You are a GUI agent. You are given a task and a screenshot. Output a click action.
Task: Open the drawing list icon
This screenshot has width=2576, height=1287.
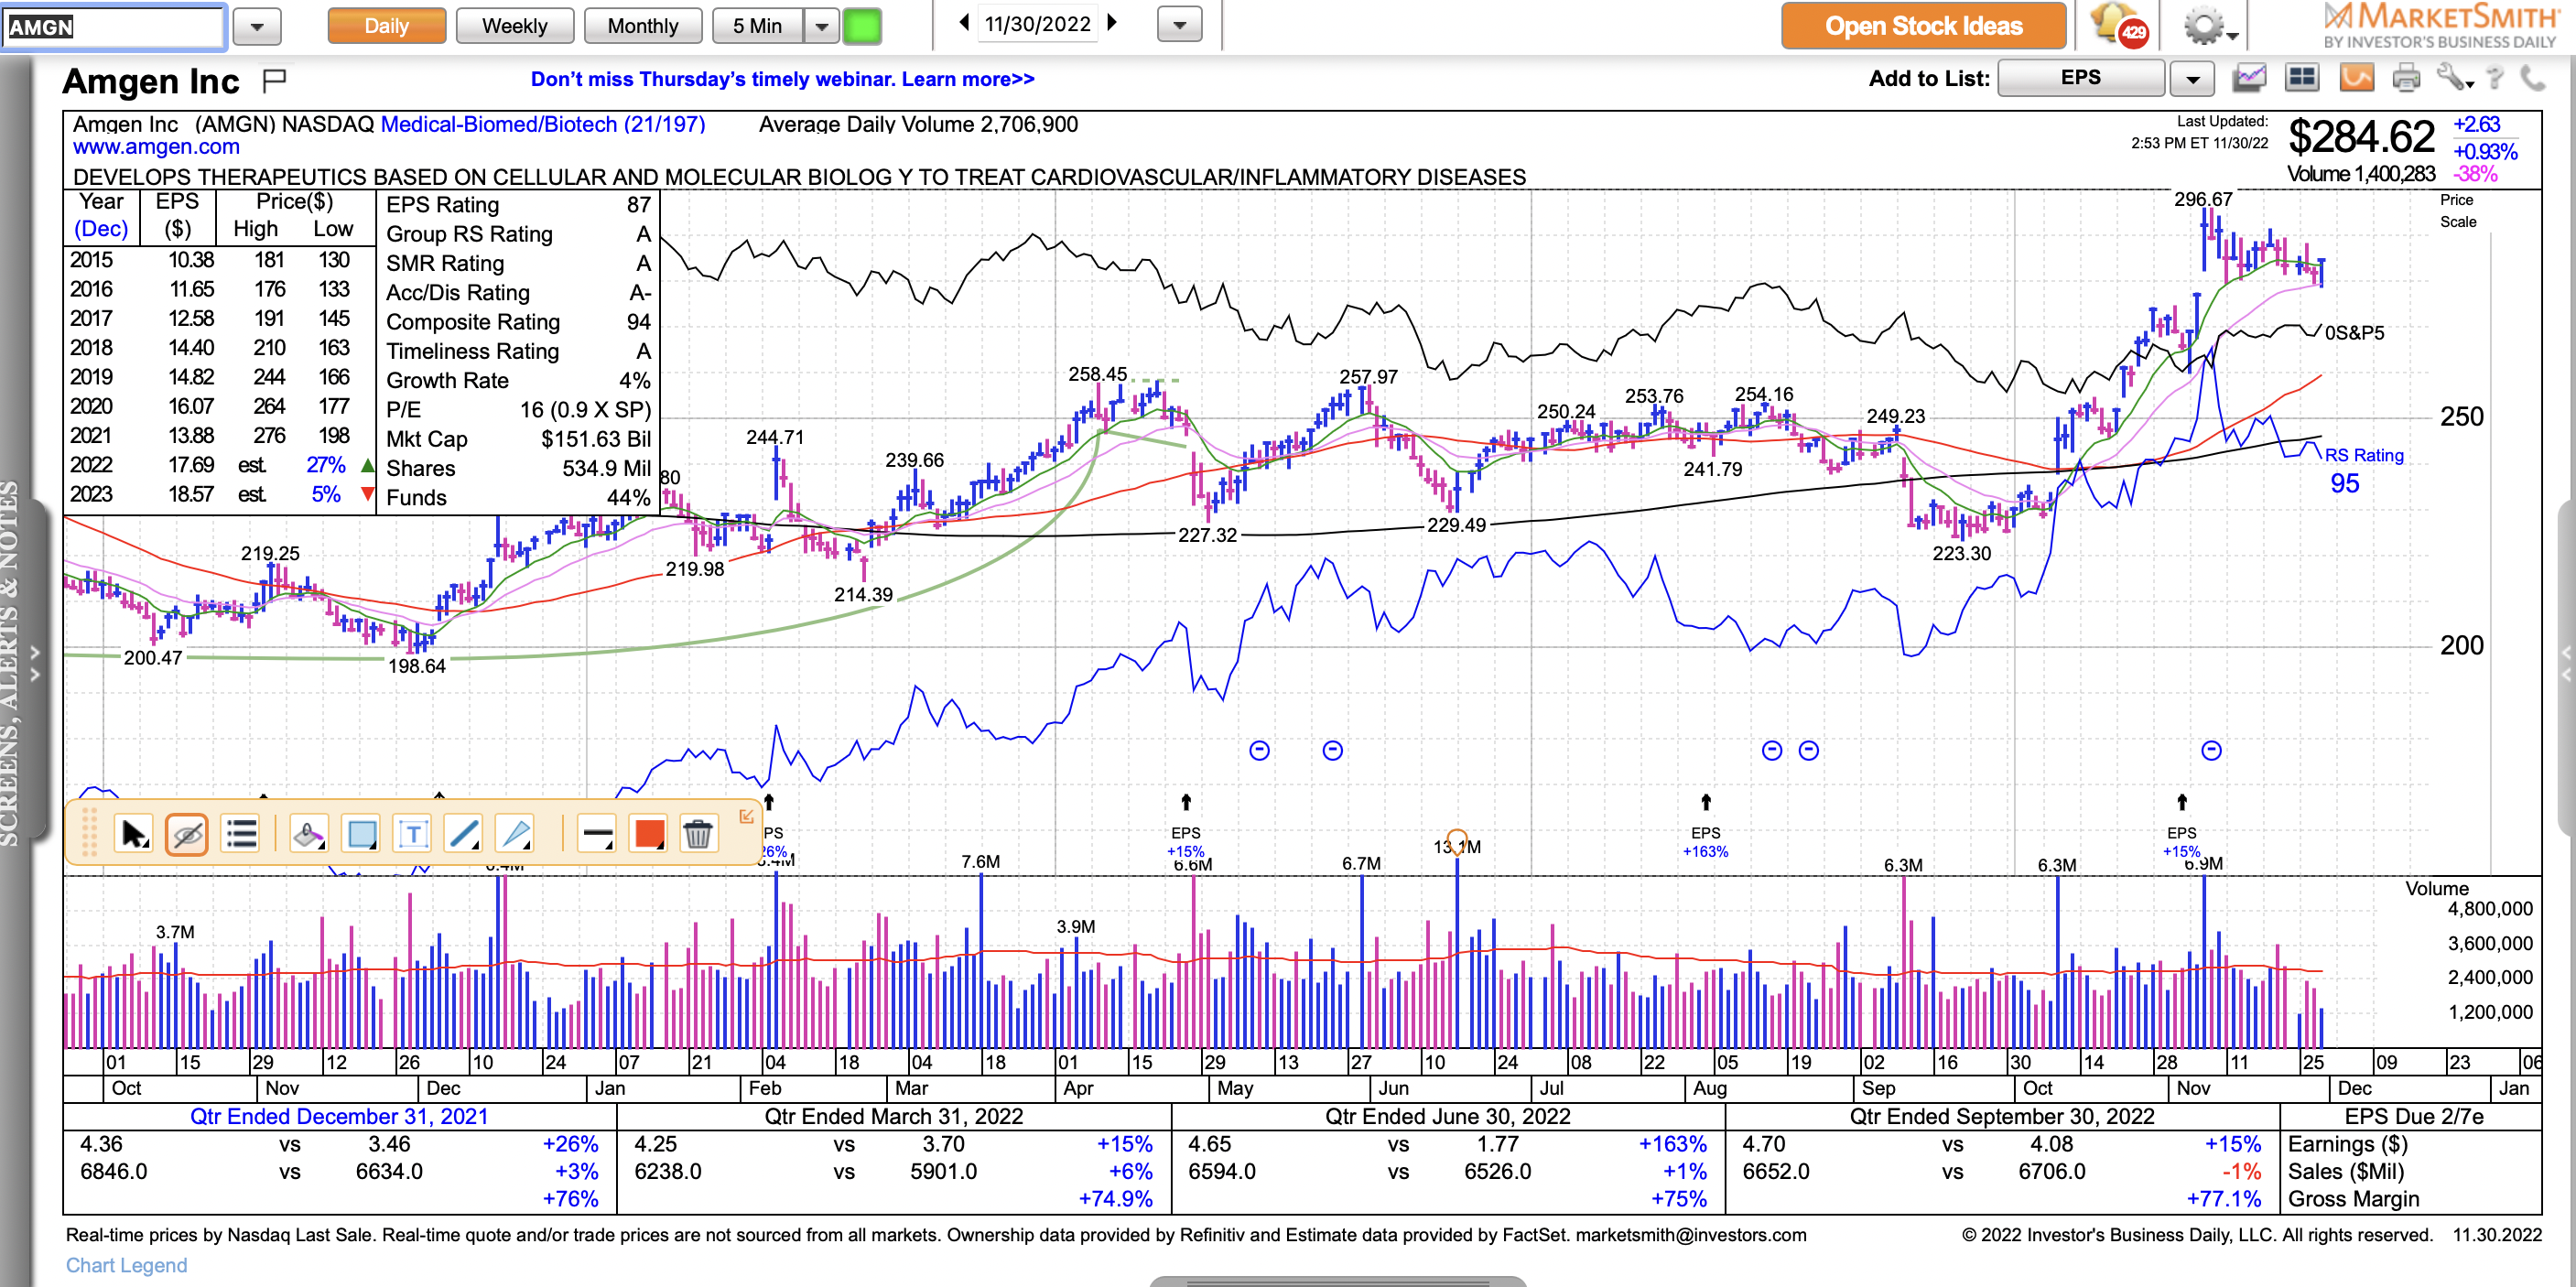(x=241, y=833)
